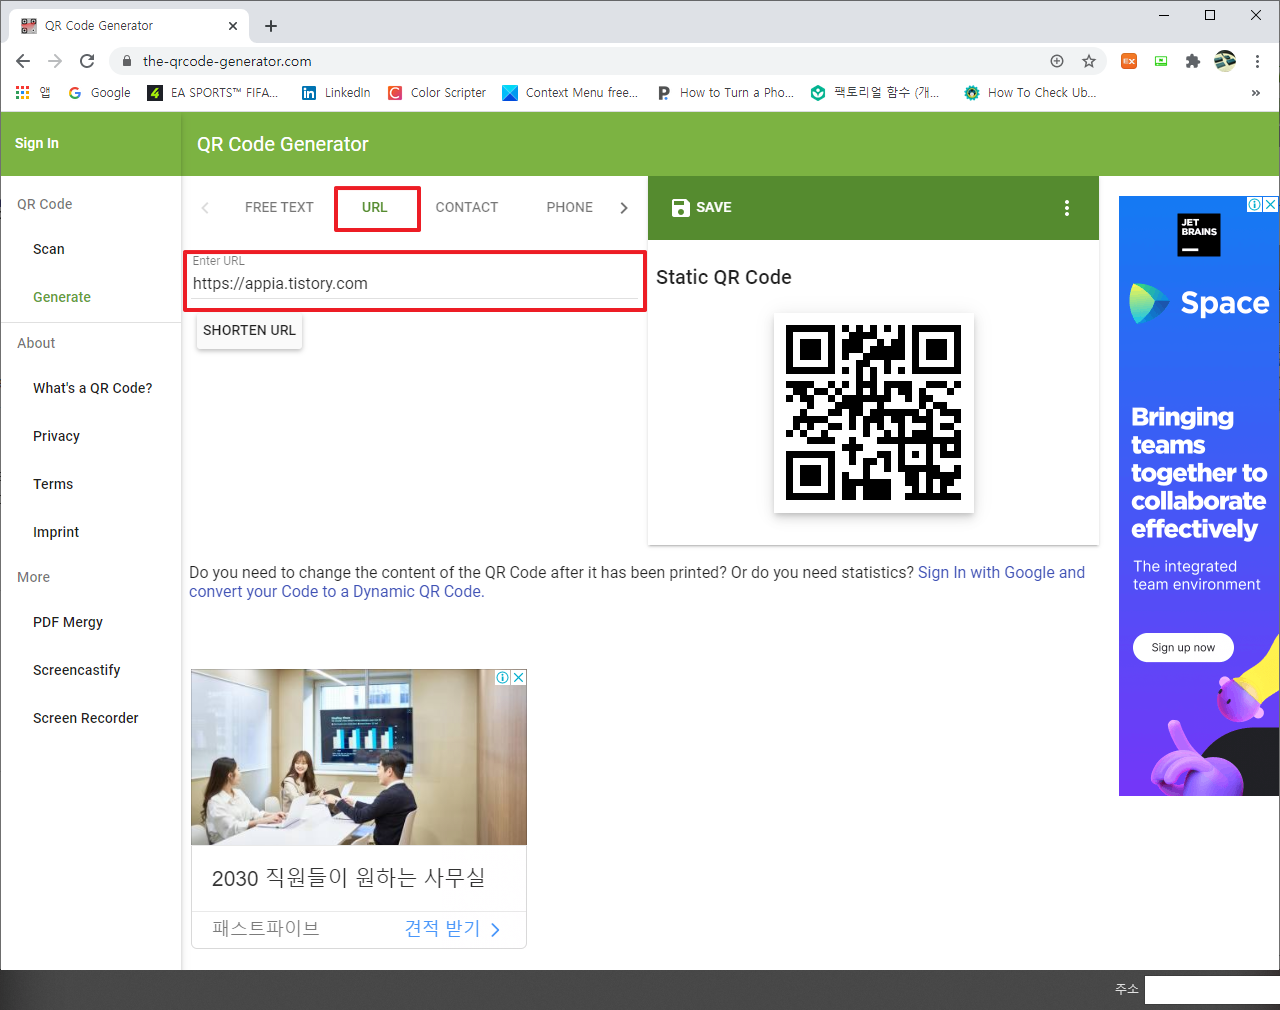The image size is (1280, 1010).
Task: Open the EA SPORTS FIFA bookmark
Action: click(x=213, y=92)
